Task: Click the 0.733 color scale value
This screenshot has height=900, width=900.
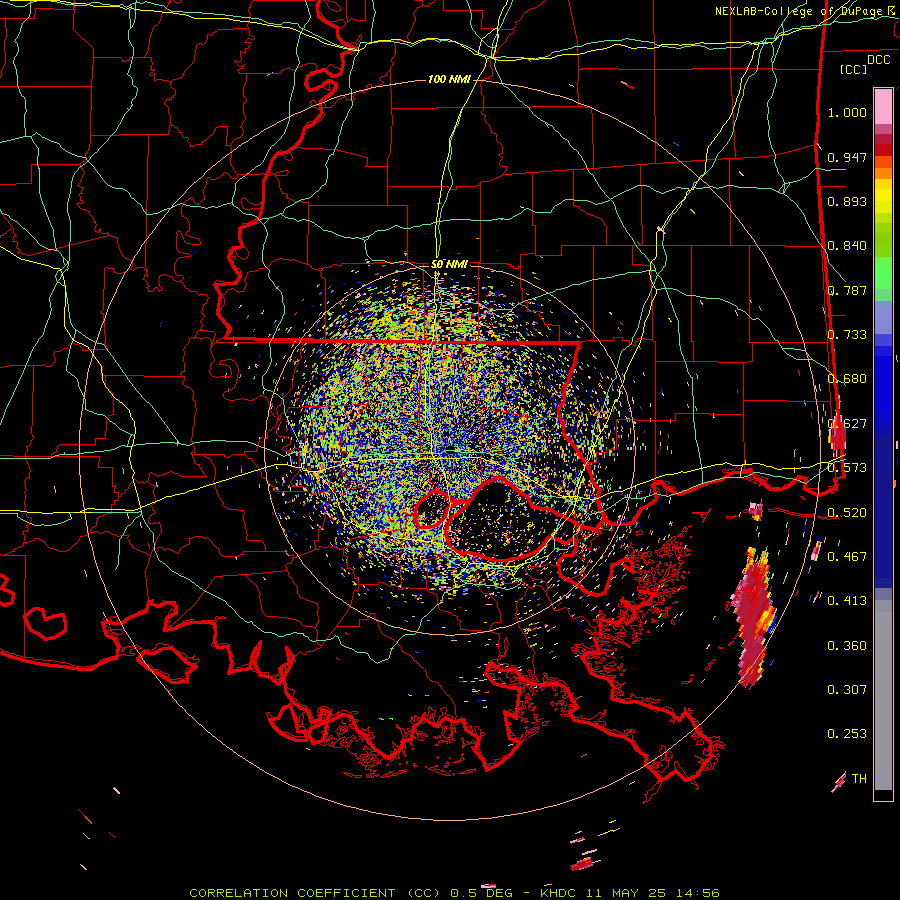Action: pyautogui.click(x=847, y=335)
